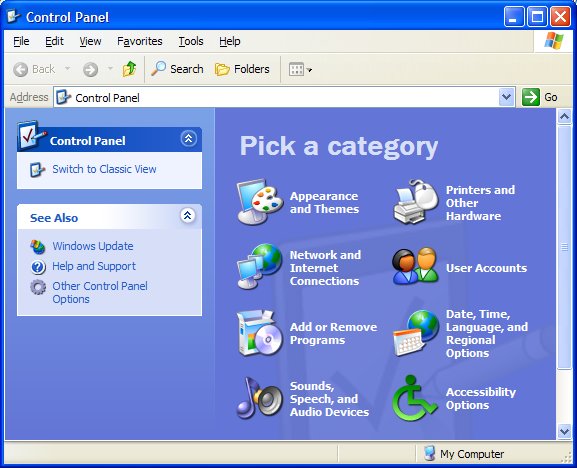577x468 pixels.
Task: Expand the Address bar dropdown
Action: click(507, 97)
